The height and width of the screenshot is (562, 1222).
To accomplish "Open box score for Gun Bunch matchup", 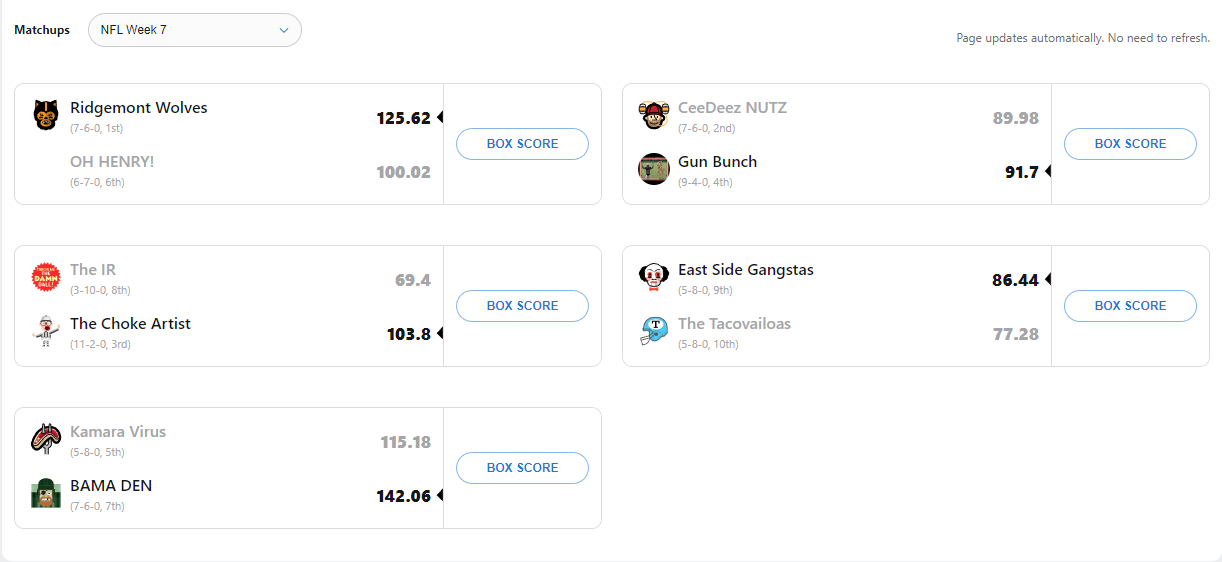I will tap(1130, 144).
